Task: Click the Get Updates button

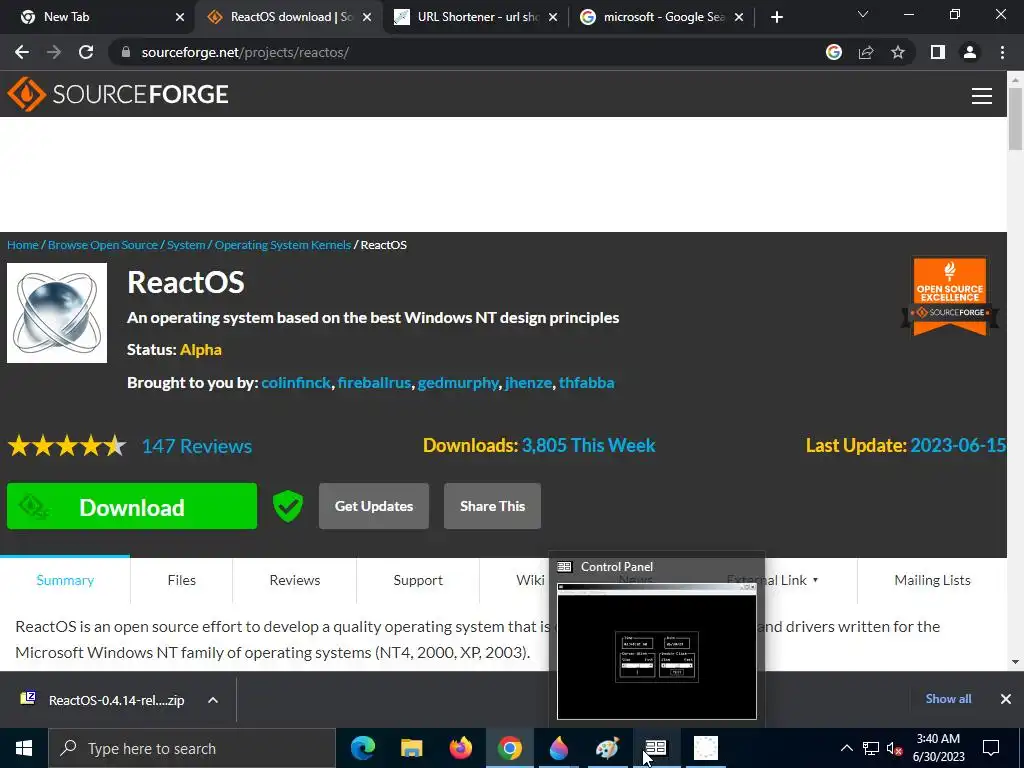Action: pyautogui.click(x=374, y=506)
